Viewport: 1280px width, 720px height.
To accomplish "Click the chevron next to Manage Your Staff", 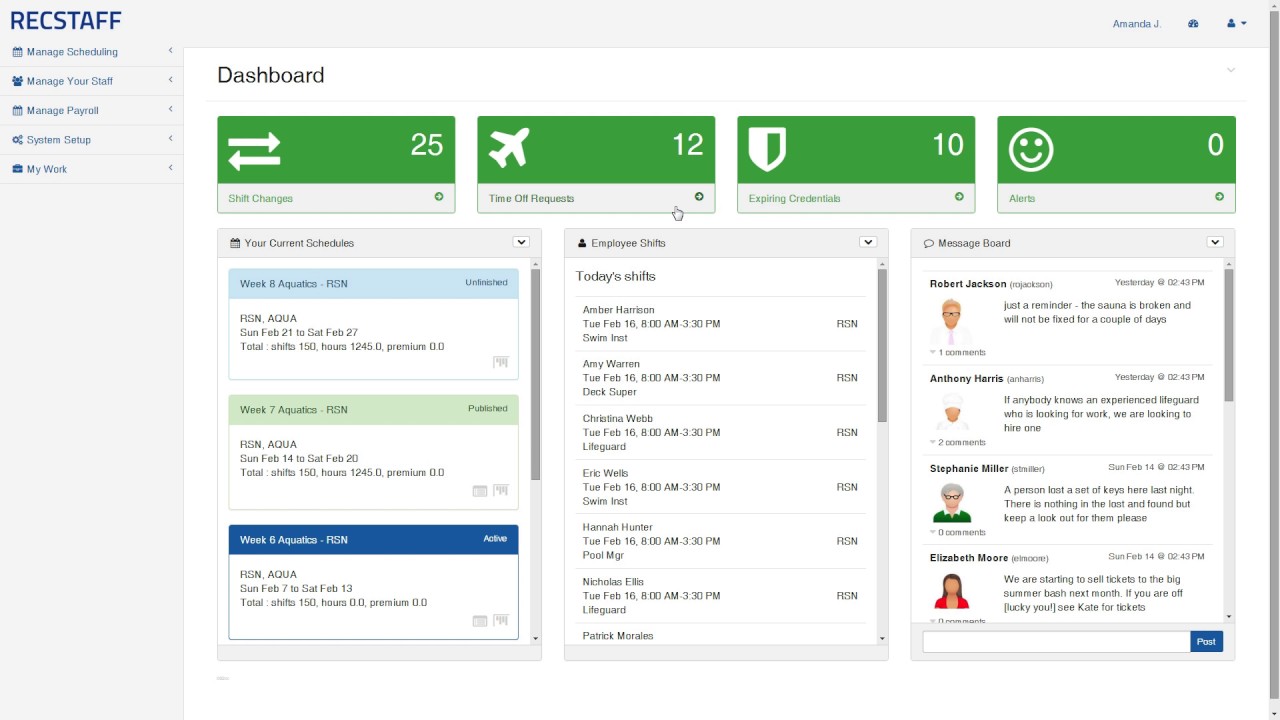I will pos(170,80).
